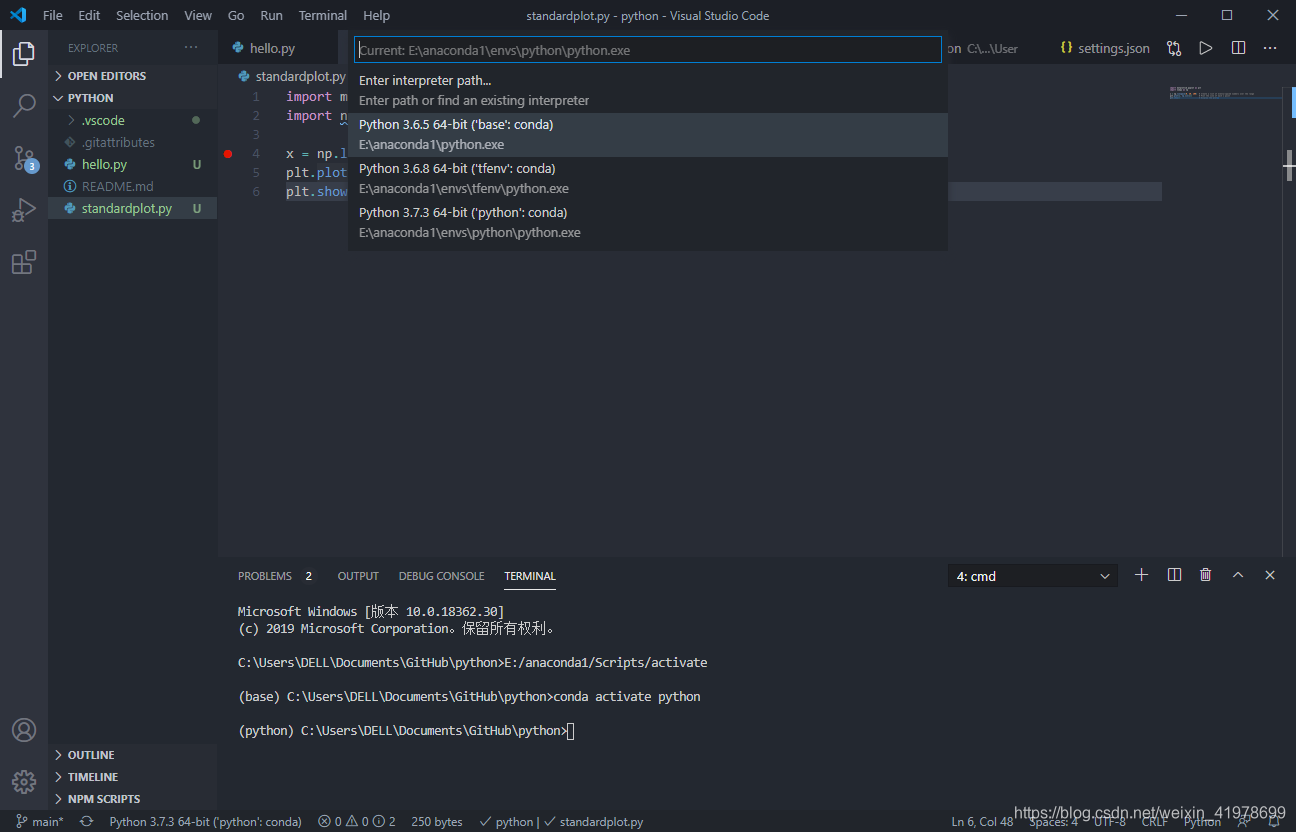Open .gitattributes in the file tree
Screen dimensions: 1296x832
pos(132,142)
